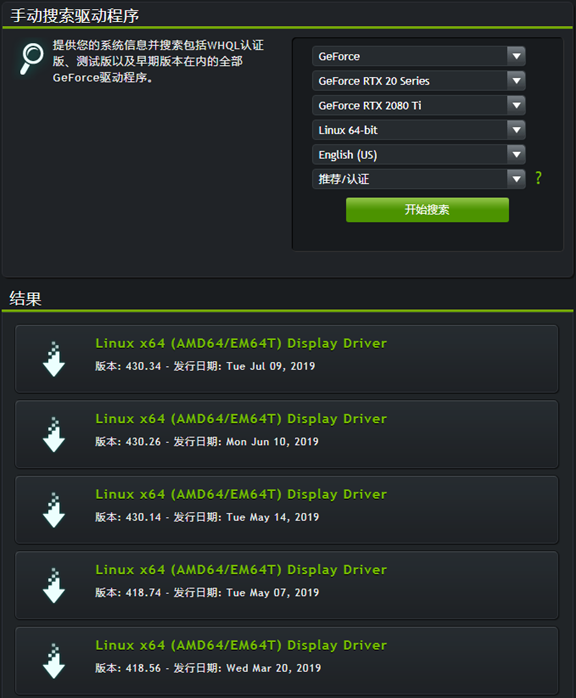Open the 430.26 Linux x64 Display Driver link
The width and height of the screenshot is (576, 698).
(241, 419)
